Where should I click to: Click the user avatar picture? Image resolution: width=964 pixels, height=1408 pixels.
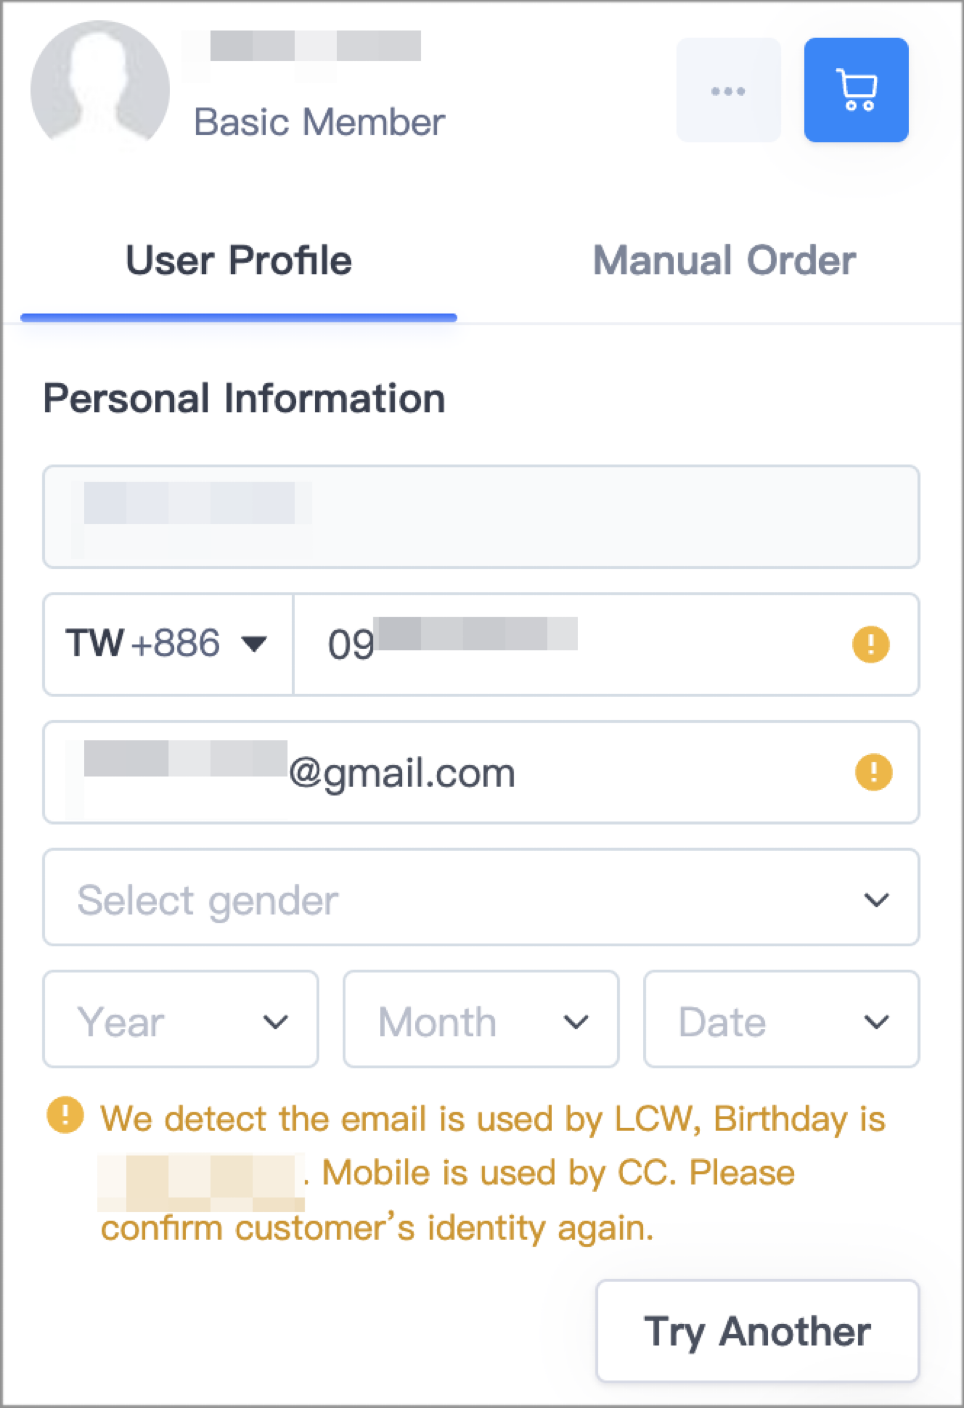(100, 86)
